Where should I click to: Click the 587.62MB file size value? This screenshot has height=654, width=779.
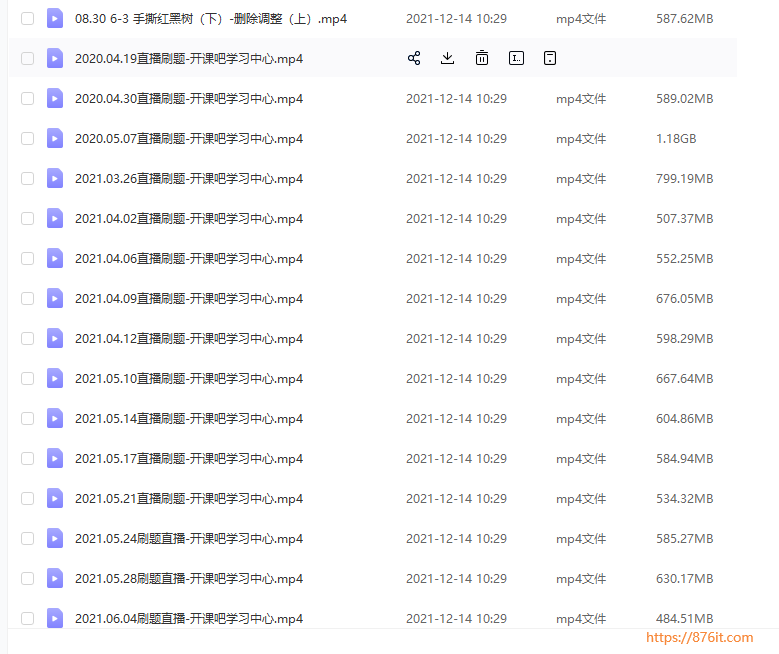[685, 18]
